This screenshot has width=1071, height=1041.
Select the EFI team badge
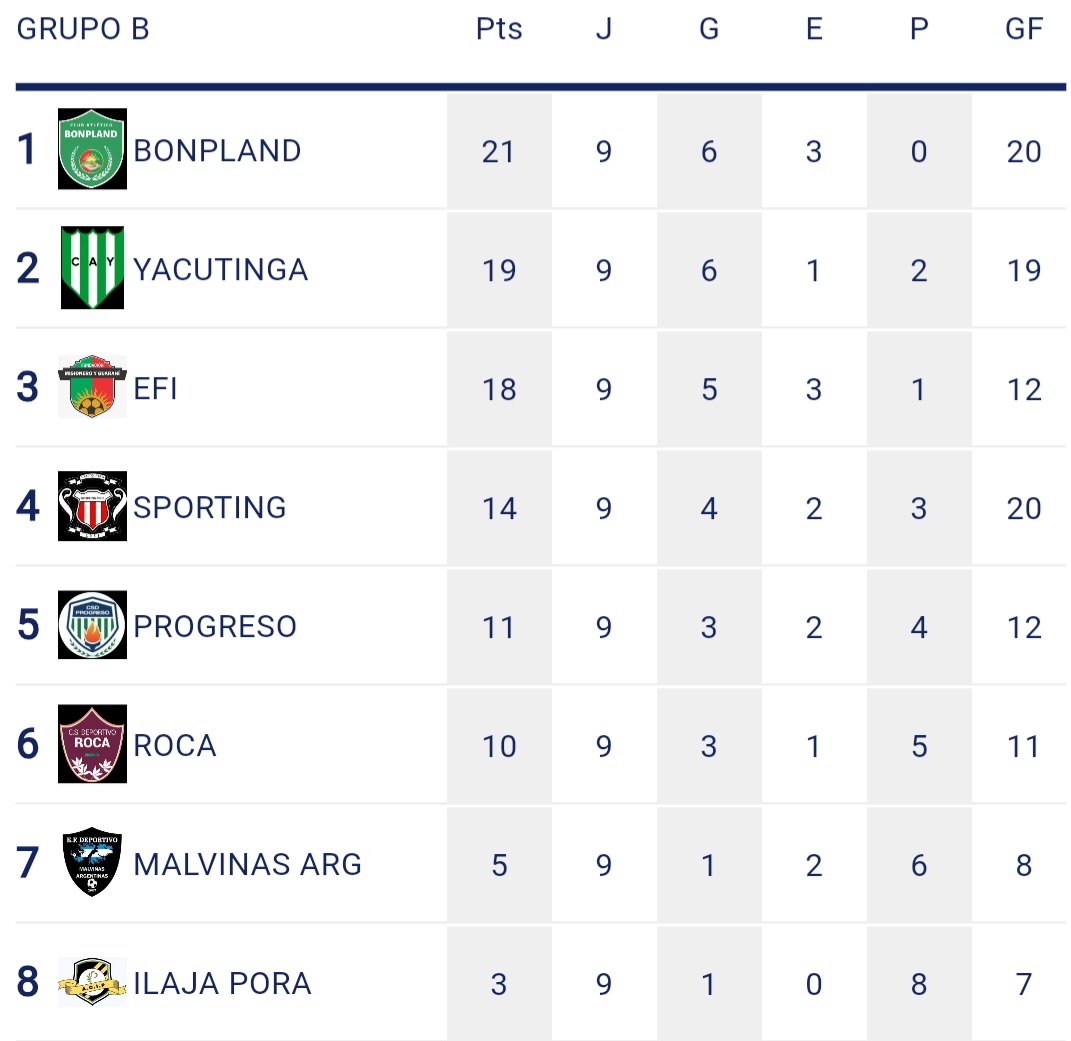92,387
